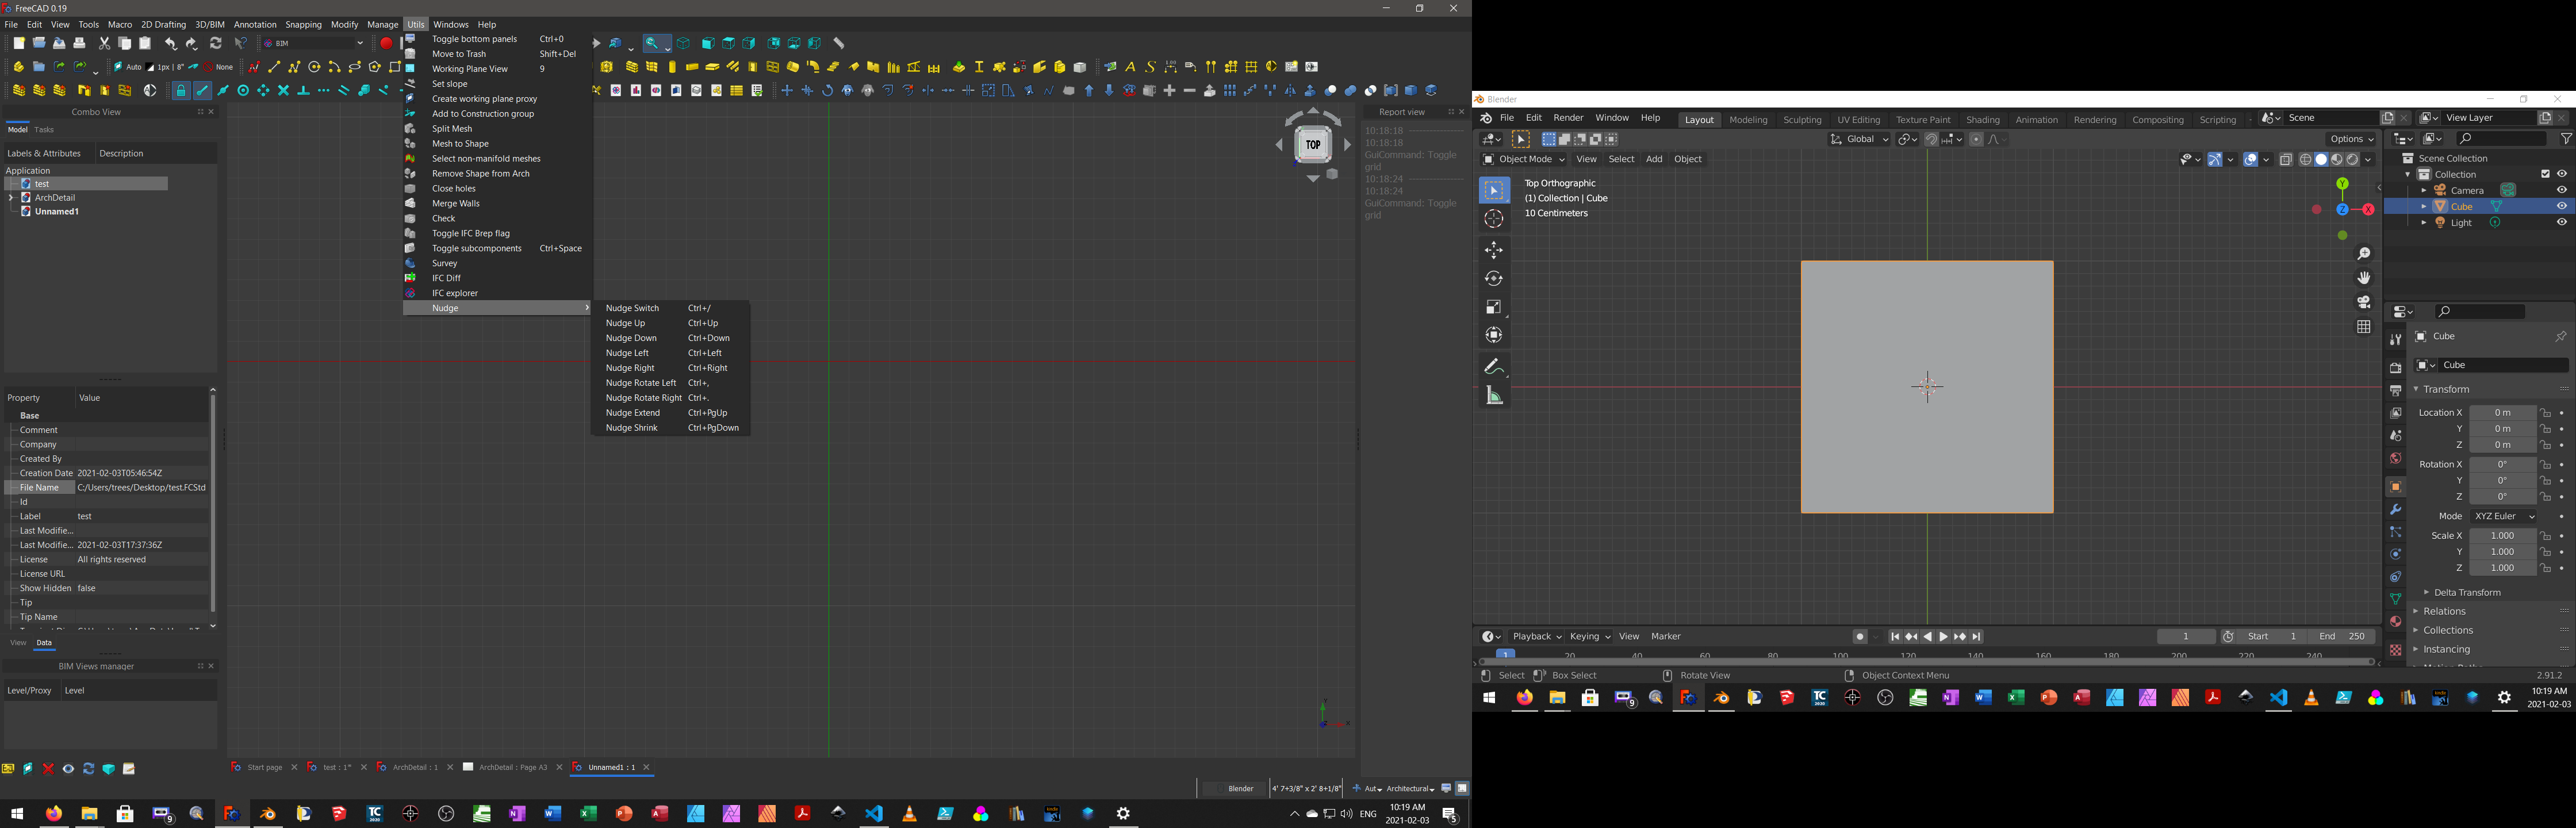
Task: Switch to the Sculpting workspace tab
Action: [1802, 120]
